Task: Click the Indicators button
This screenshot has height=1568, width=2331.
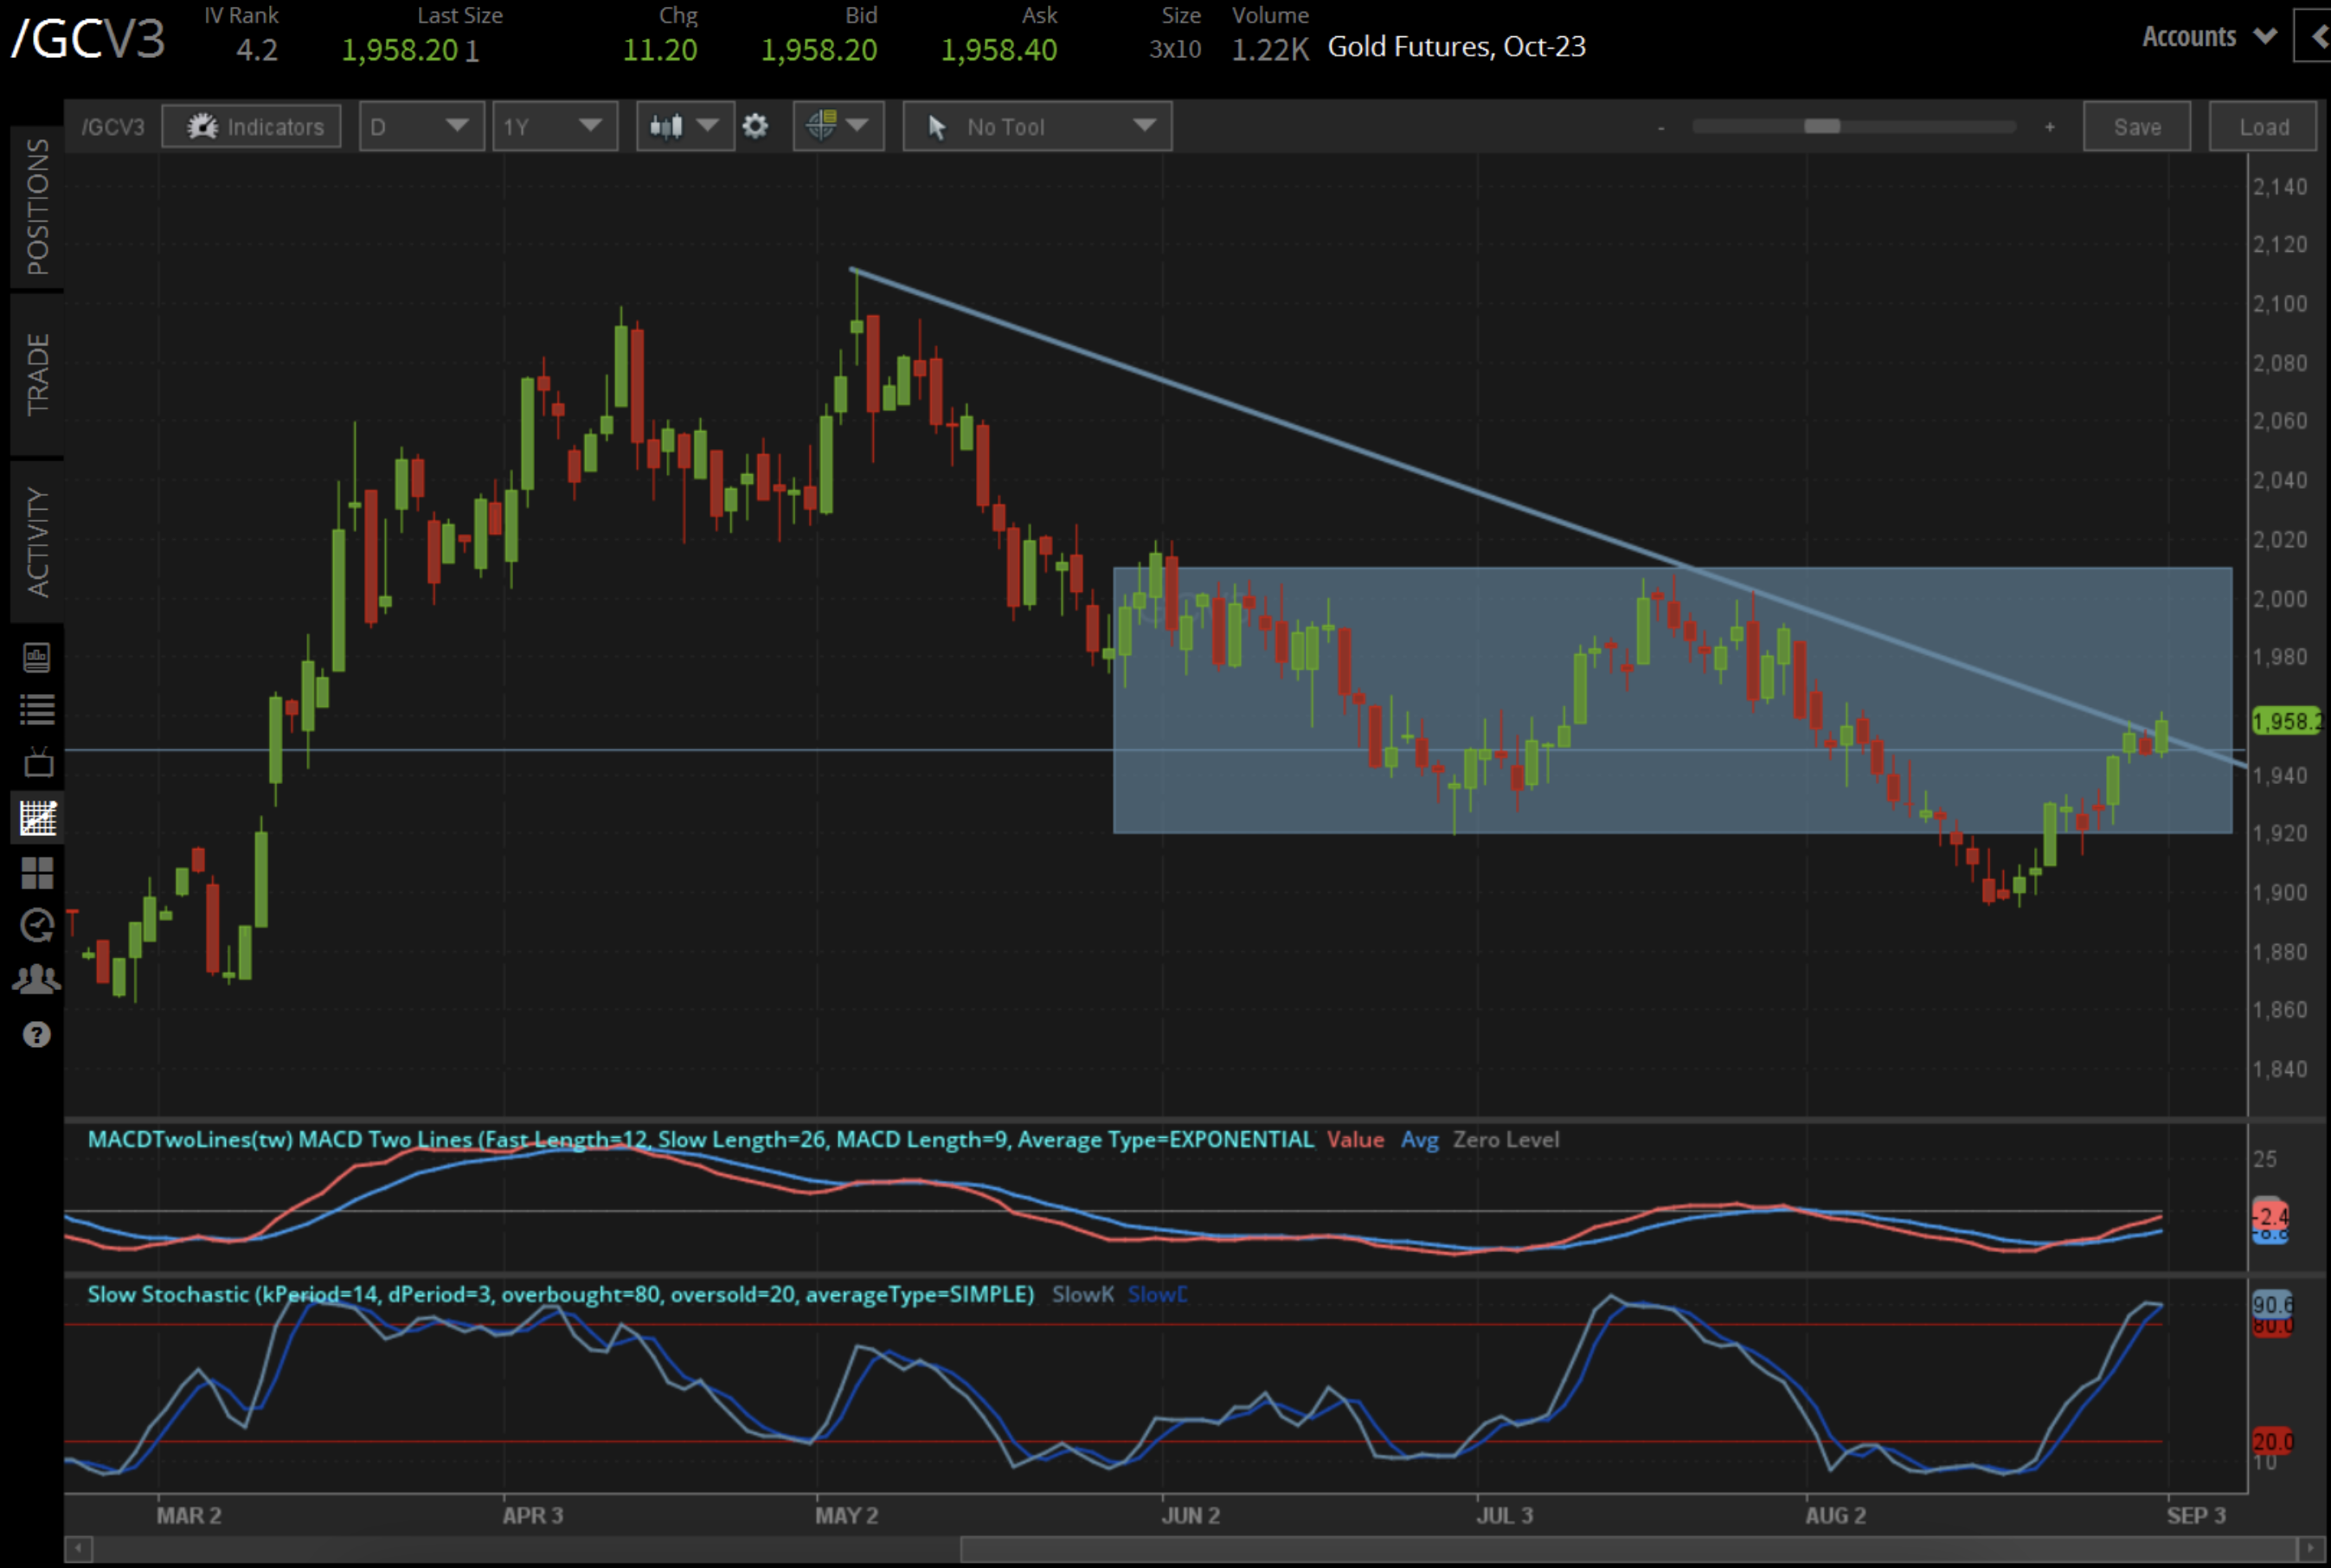Action: (252, 126)
